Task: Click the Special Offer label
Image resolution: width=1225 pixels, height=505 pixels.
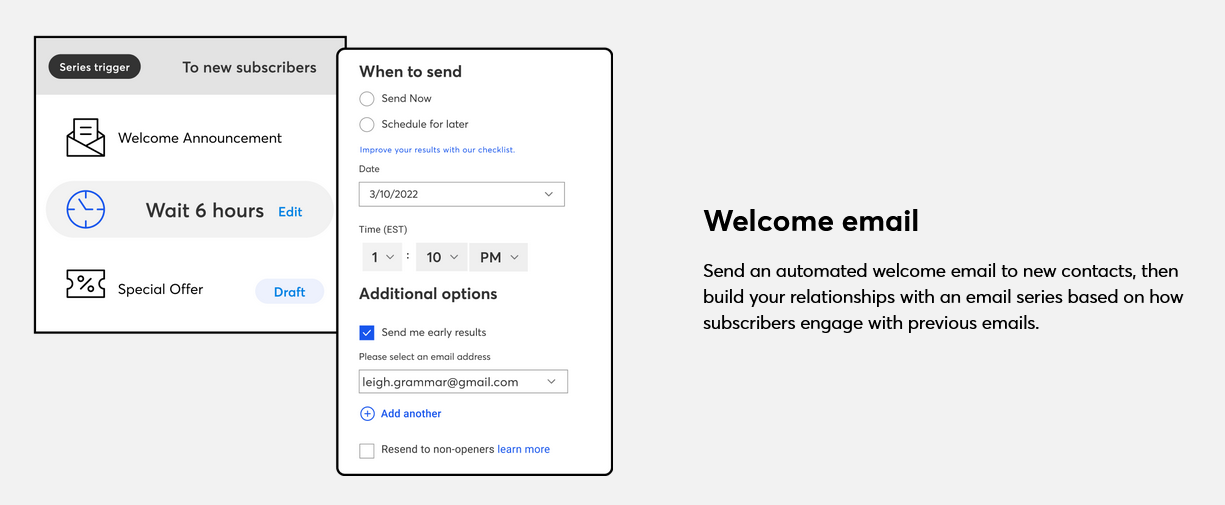Action: pyautogui.click(x=161, y=289)
